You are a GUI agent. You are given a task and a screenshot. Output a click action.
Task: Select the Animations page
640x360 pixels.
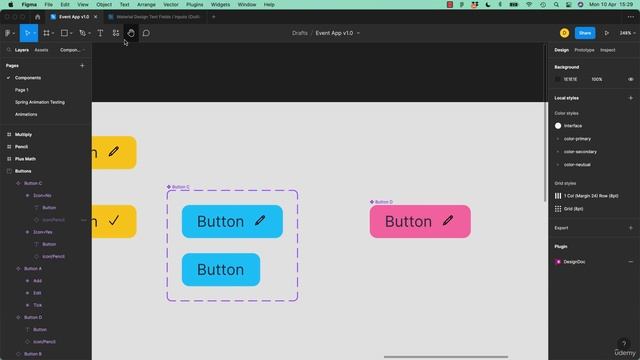click(26, 114)
